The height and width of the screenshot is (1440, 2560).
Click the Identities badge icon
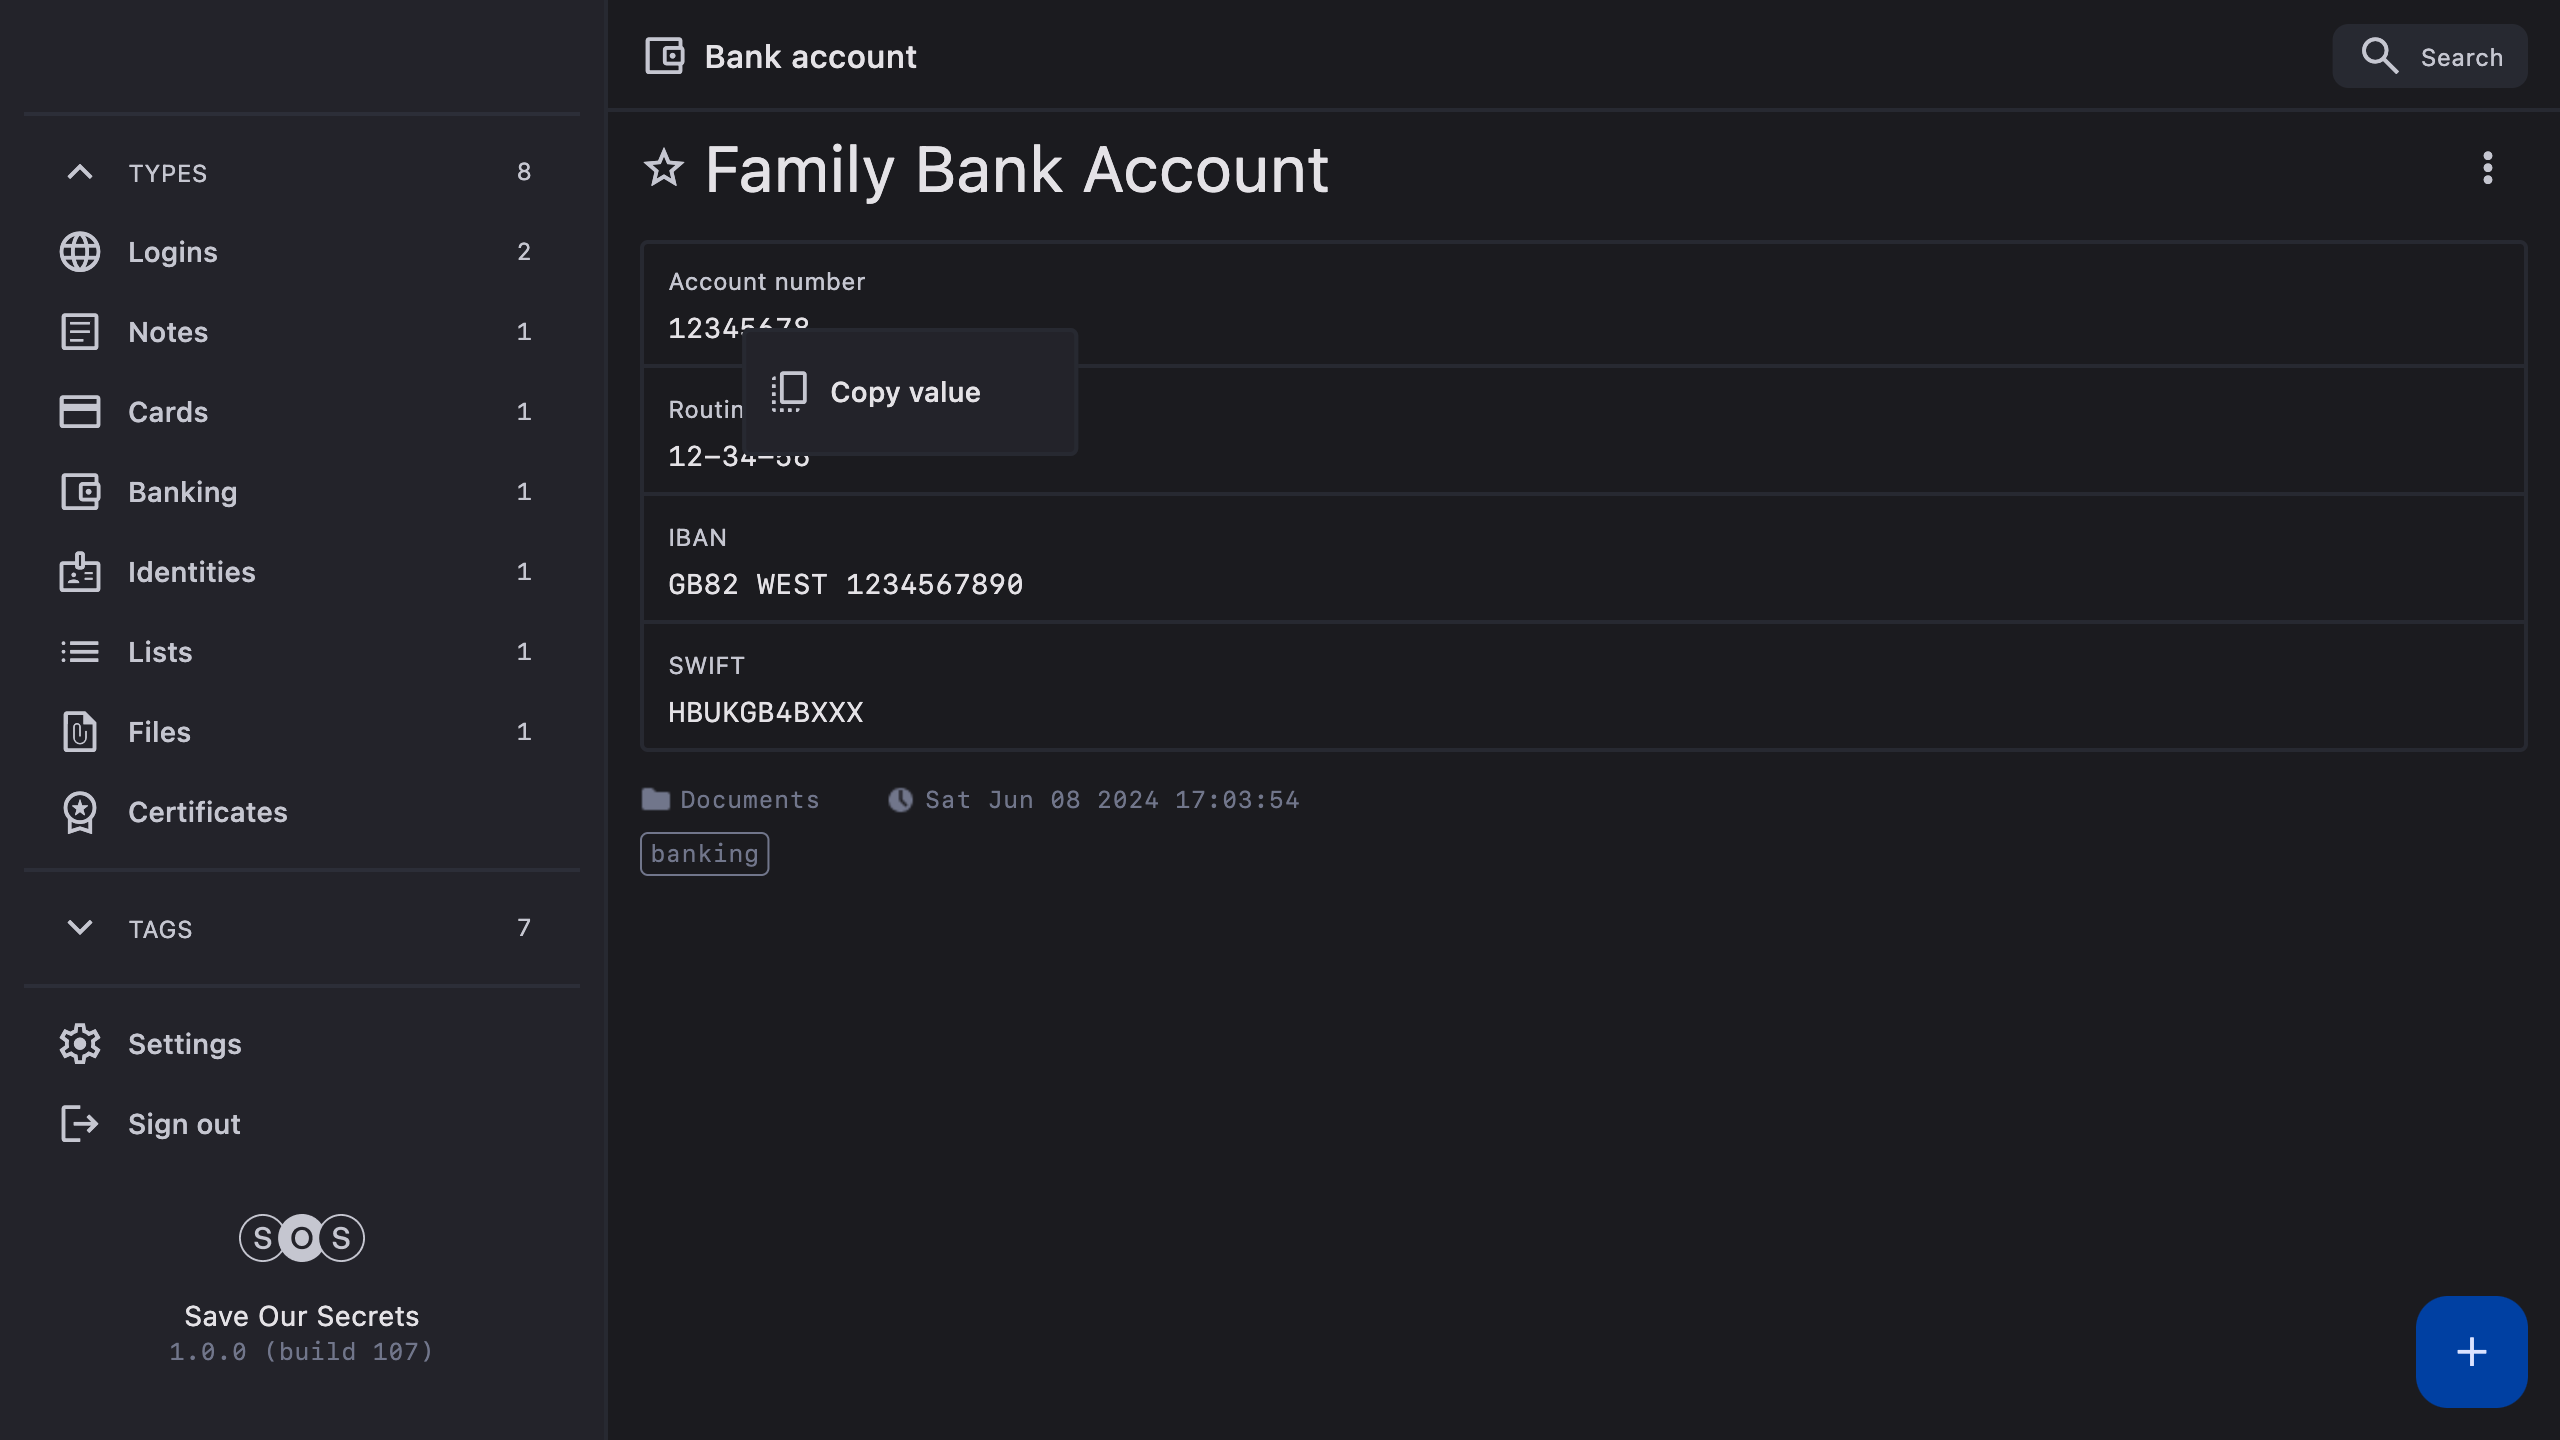click(80, 572)
